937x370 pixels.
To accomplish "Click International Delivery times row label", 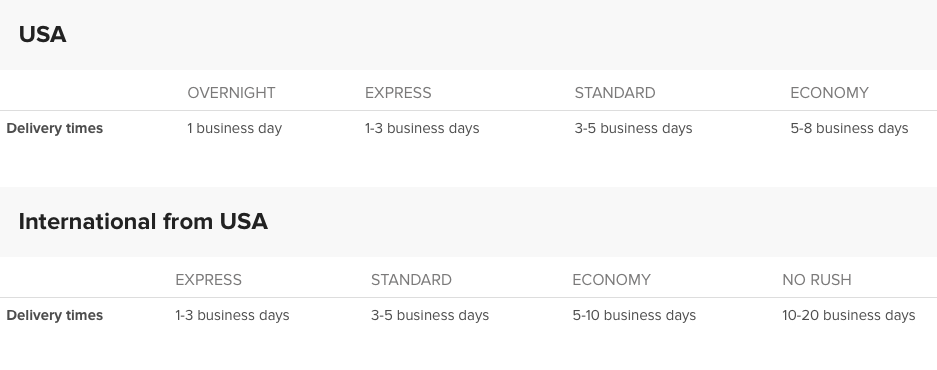I will (54, 316).
